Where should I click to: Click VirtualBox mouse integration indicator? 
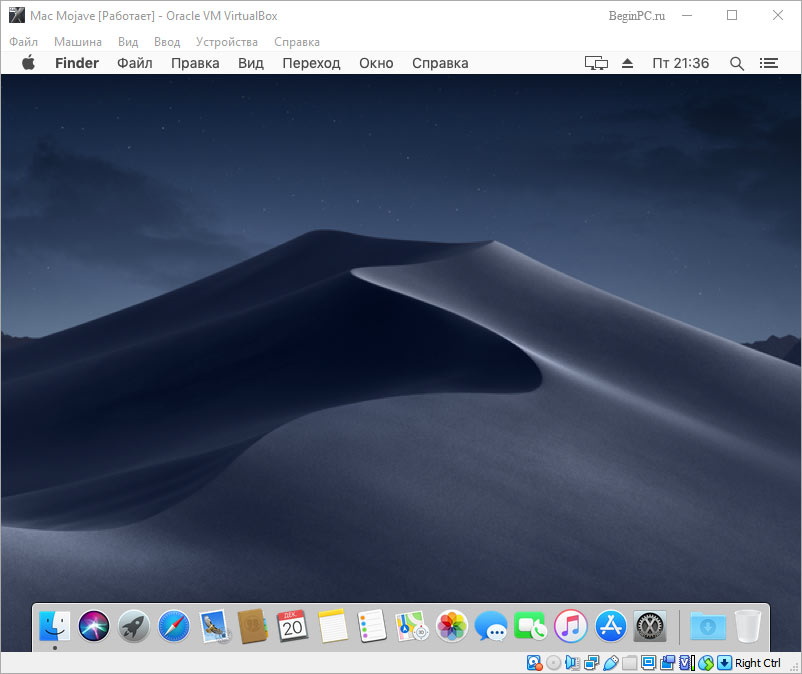point(706,663)
